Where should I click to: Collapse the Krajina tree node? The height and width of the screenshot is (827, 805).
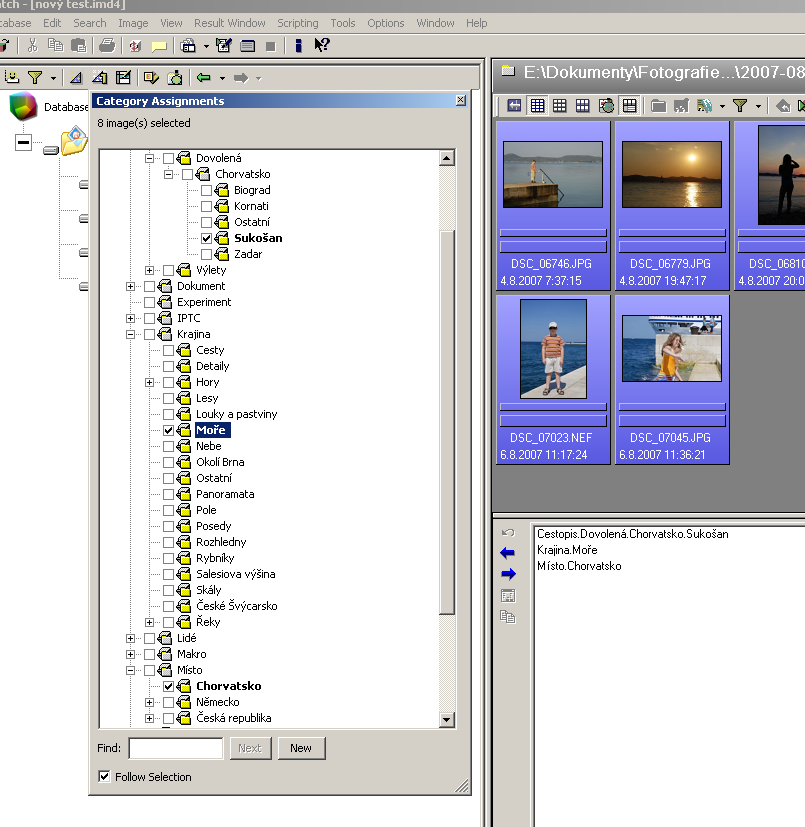pyautogui.click(x=130, y=334)
